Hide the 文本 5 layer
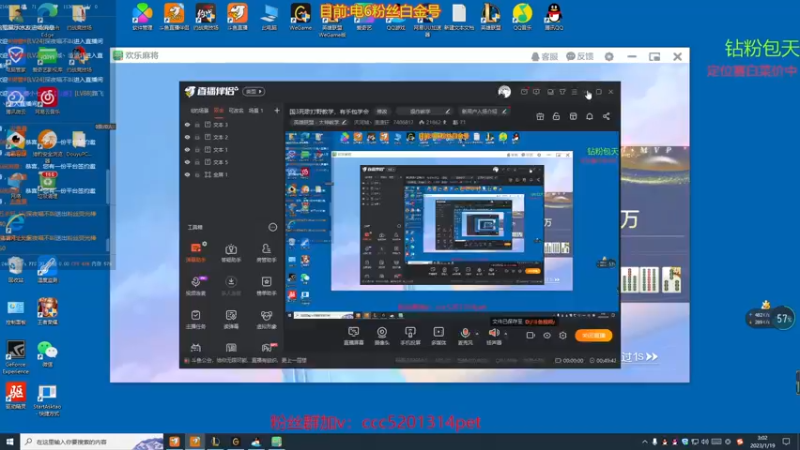This screenshot has width=800, height=450. click(x=187, y=162)
